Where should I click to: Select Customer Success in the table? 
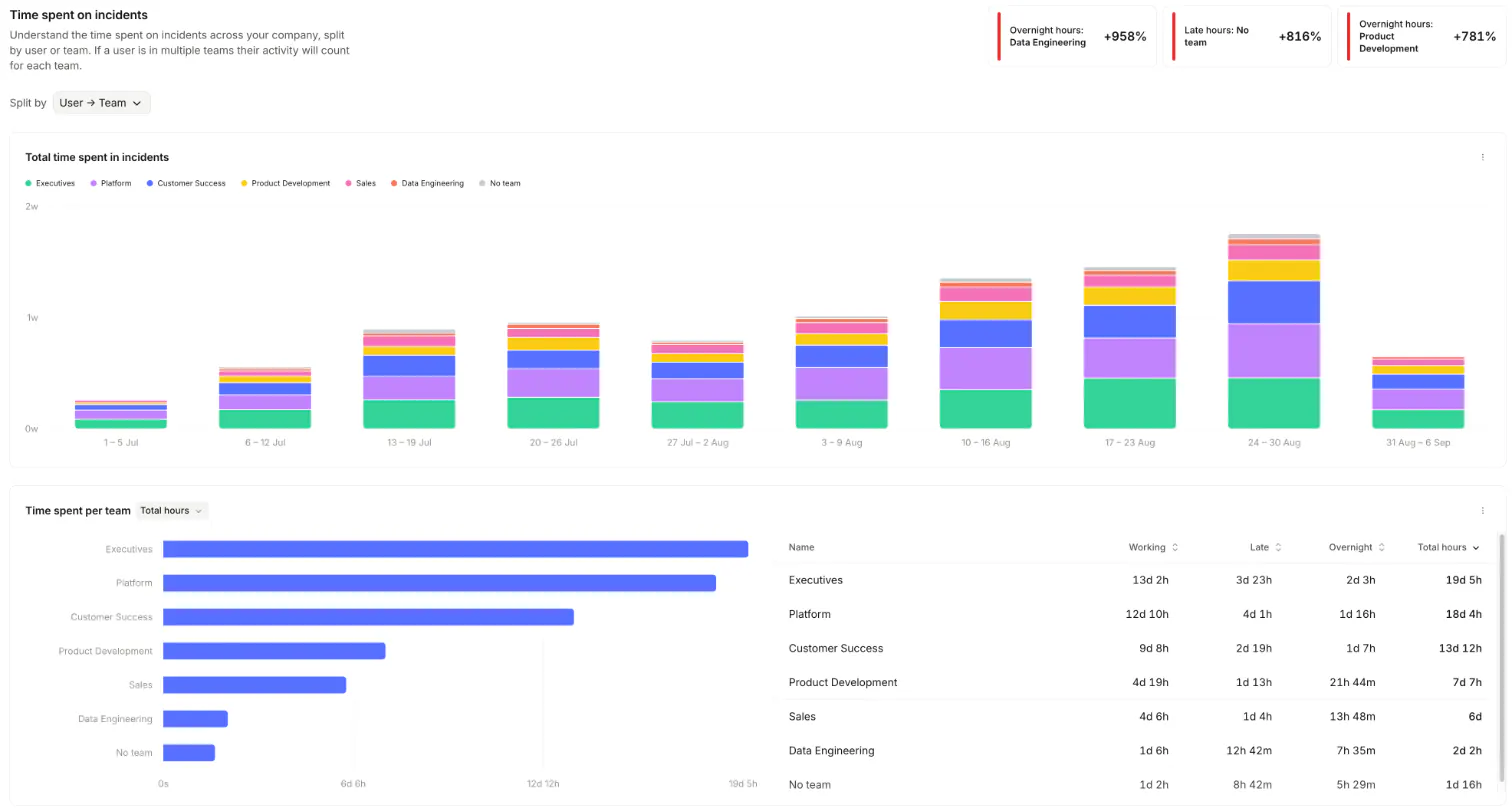tap(836, 648)
